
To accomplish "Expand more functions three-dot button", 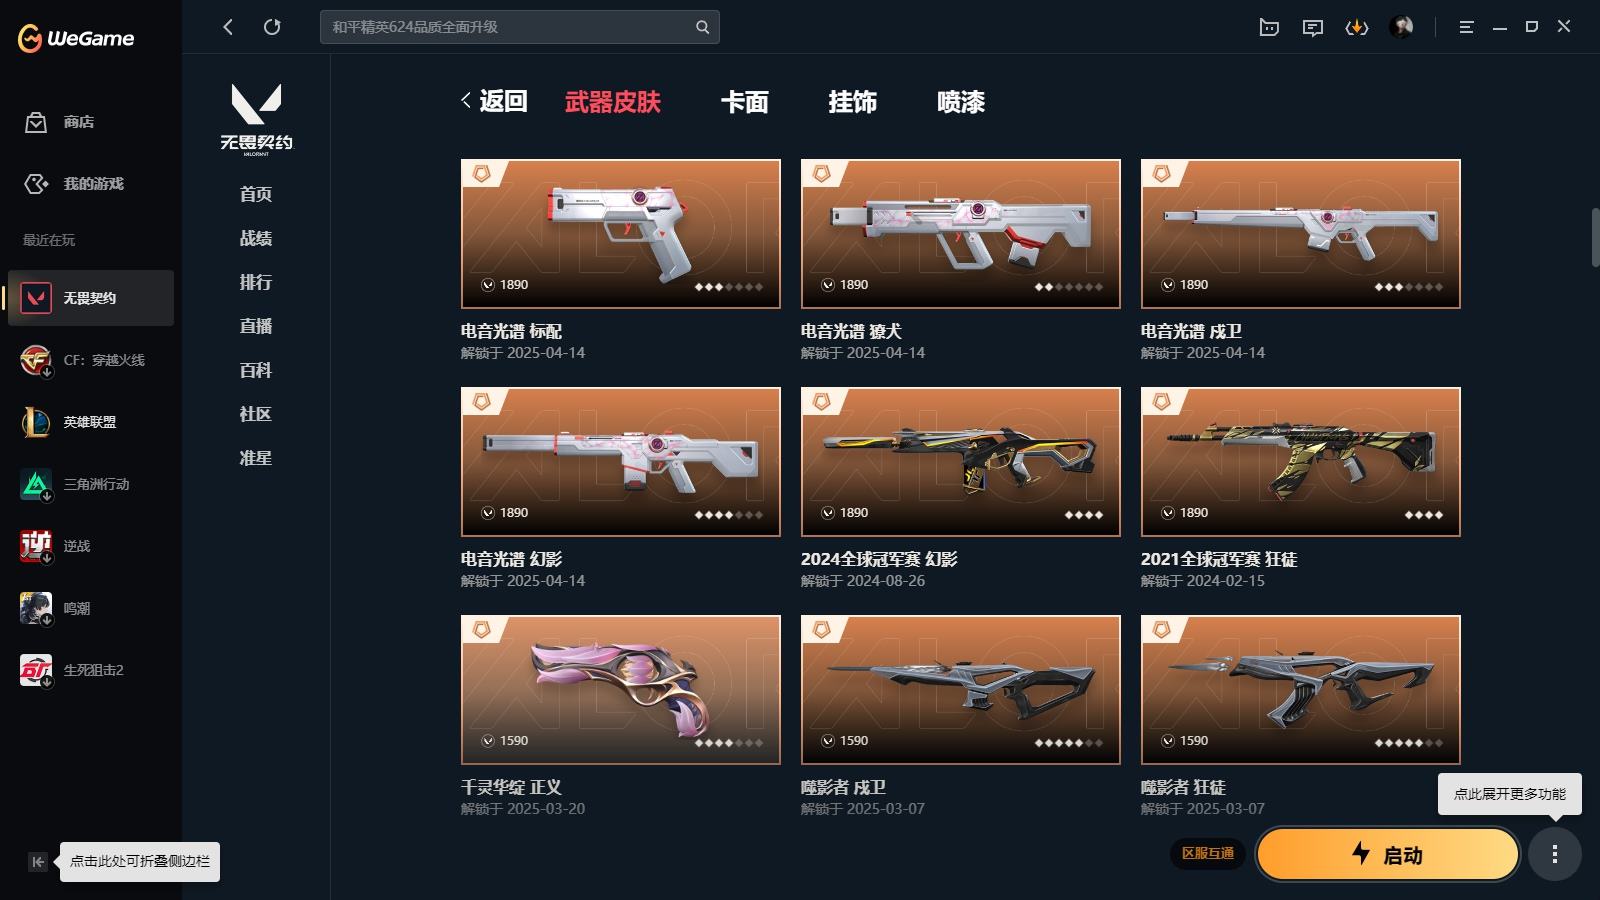I will pos(1554,854).
